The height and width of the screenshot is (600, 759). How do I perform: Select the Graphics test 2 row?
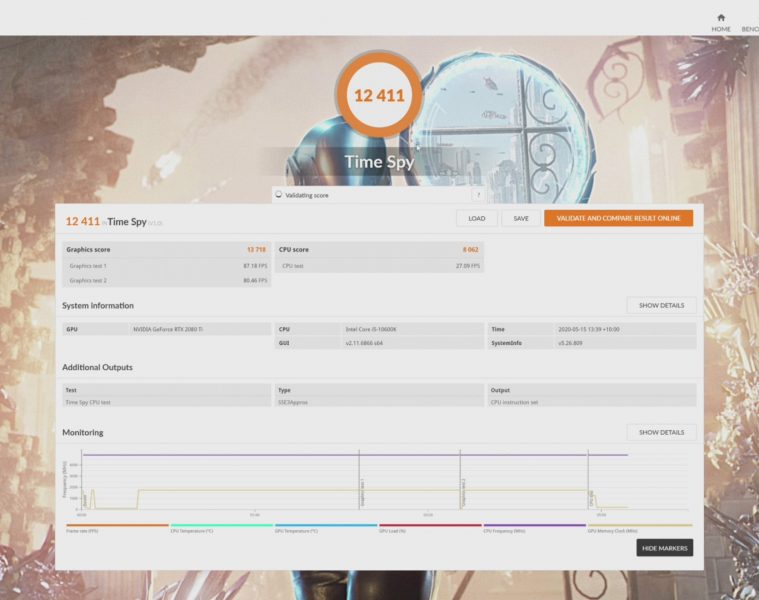(x=167, y=280)
